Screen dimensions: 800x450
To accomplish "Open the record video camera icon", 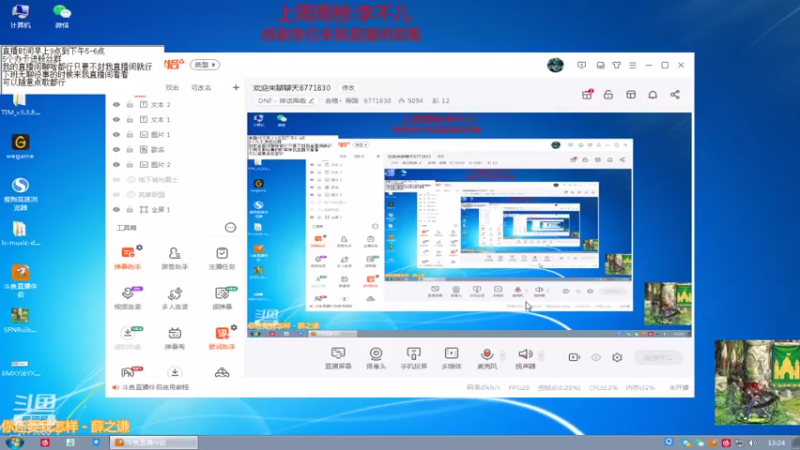I will [574, 357].
